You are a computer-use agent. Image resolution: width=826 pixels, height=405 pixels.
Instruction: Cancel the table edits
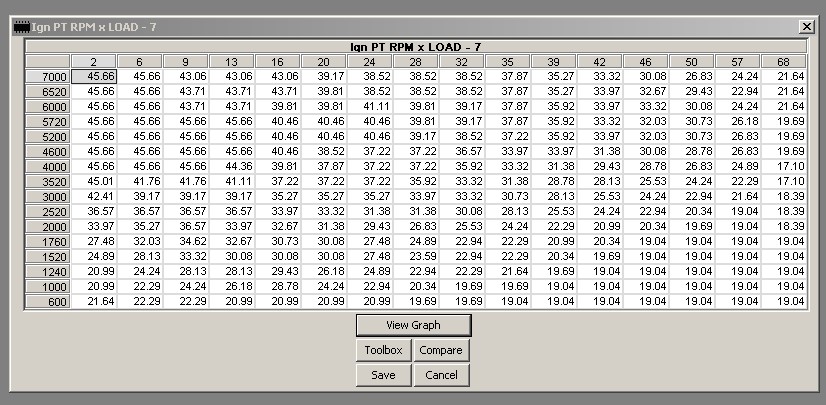pyautogui.click(x=441, y=376)
